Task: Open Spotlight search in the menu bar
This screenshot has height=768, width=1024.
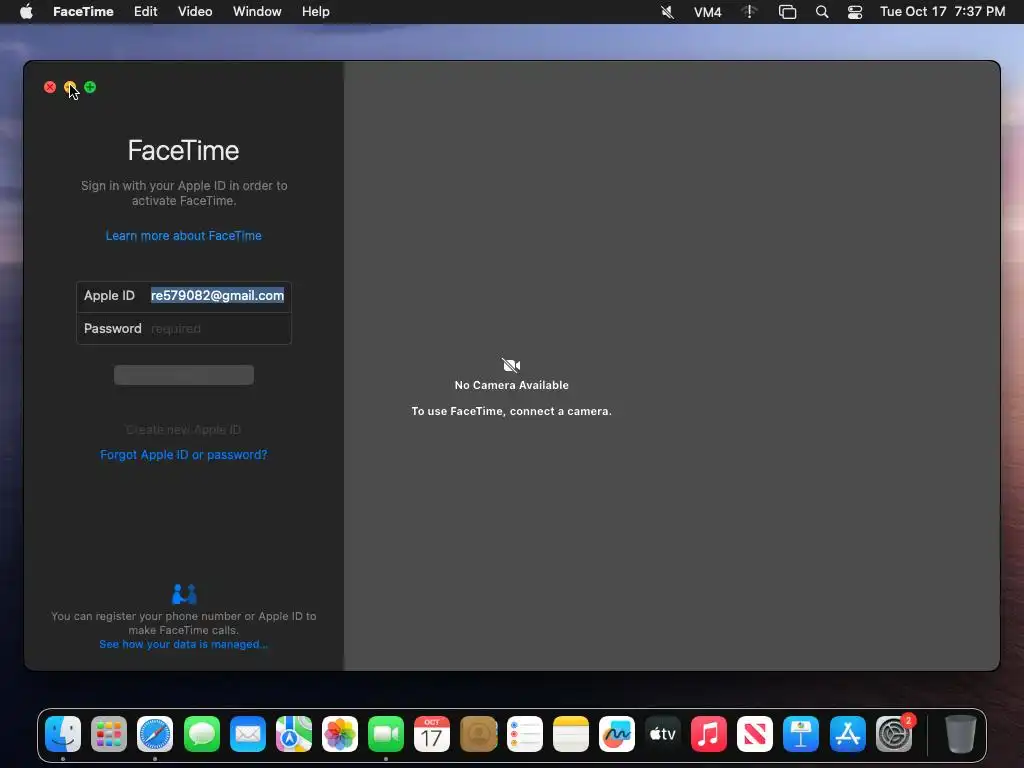Action: (822, 12)
